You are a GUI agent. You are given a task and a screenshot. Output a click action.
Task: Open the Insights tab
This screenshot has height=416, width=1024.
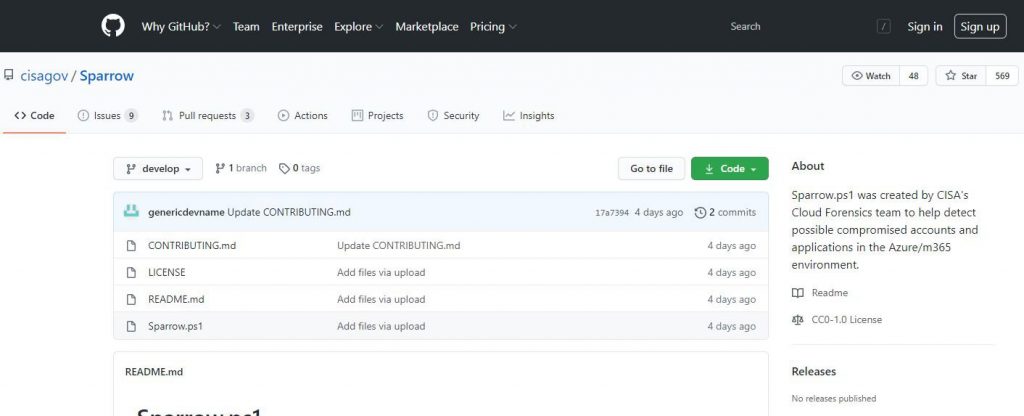[x=529, y=116]
